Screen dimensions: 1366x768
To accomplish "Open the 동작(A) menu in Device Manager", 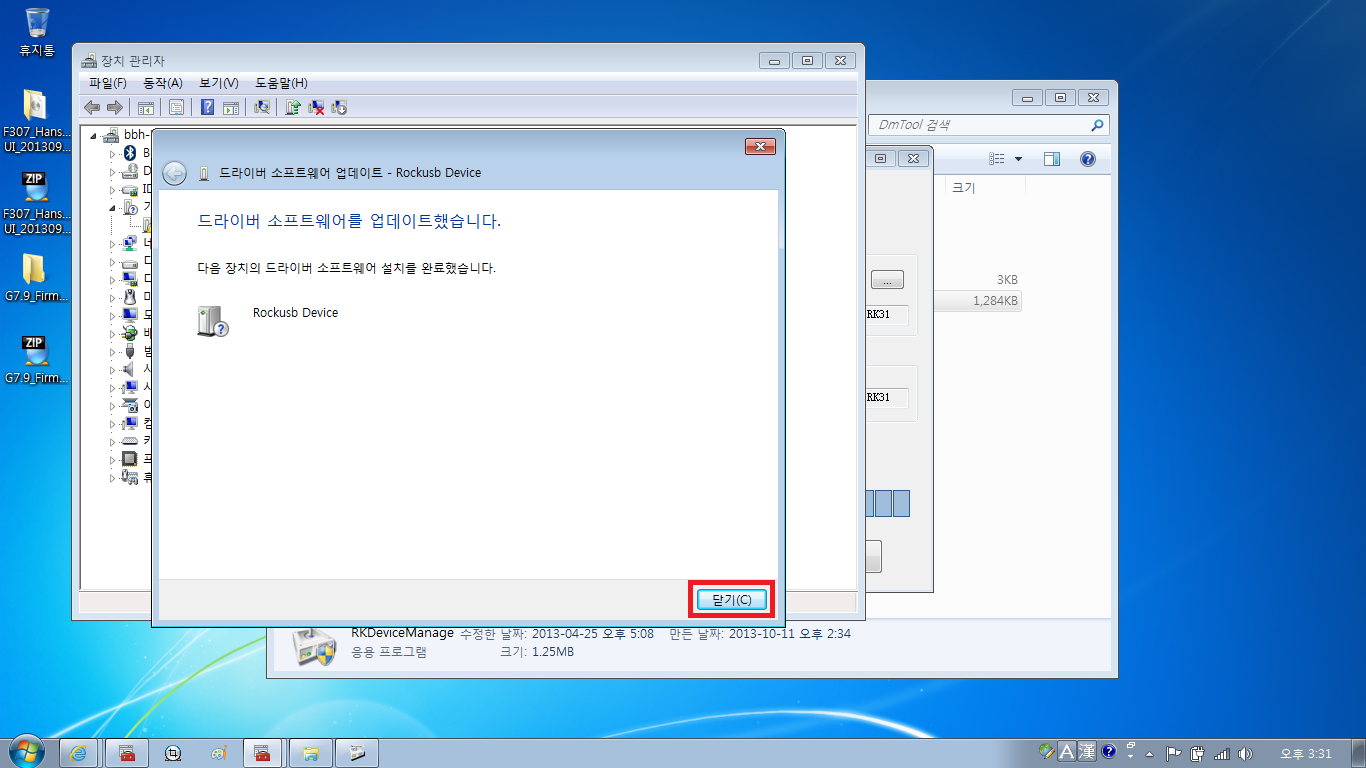I will pyautogui.click(x=163, y=83).
